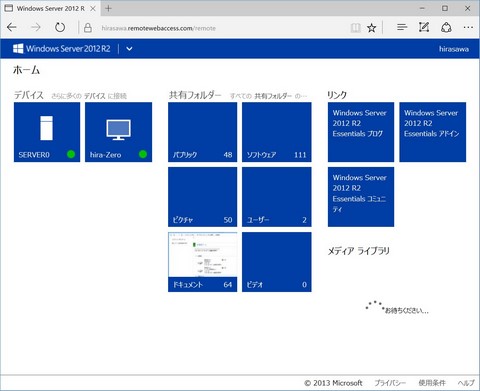Open the hirasawa user menu
Screen dimensions: 480x391
[454, 49]
